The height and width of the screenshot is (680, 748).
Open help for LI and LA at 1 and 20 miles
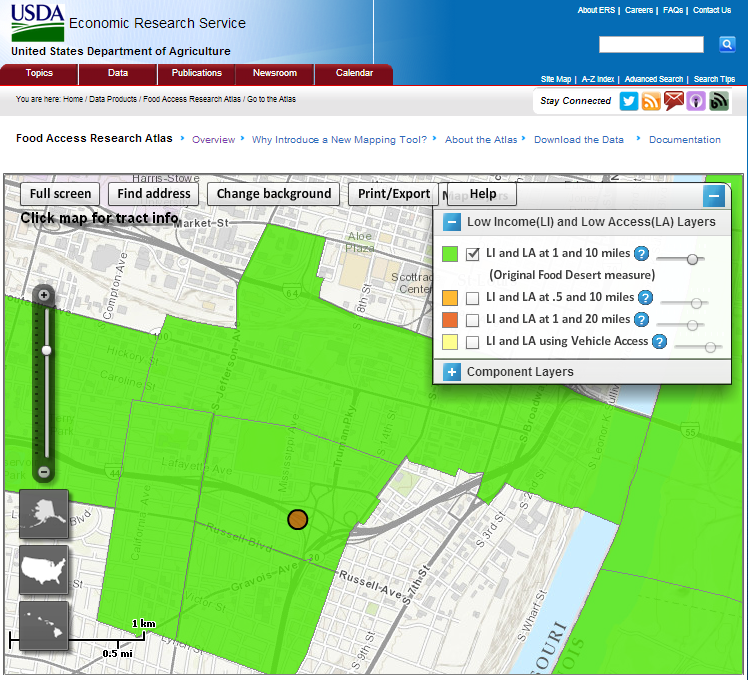(x=642, y=319)
